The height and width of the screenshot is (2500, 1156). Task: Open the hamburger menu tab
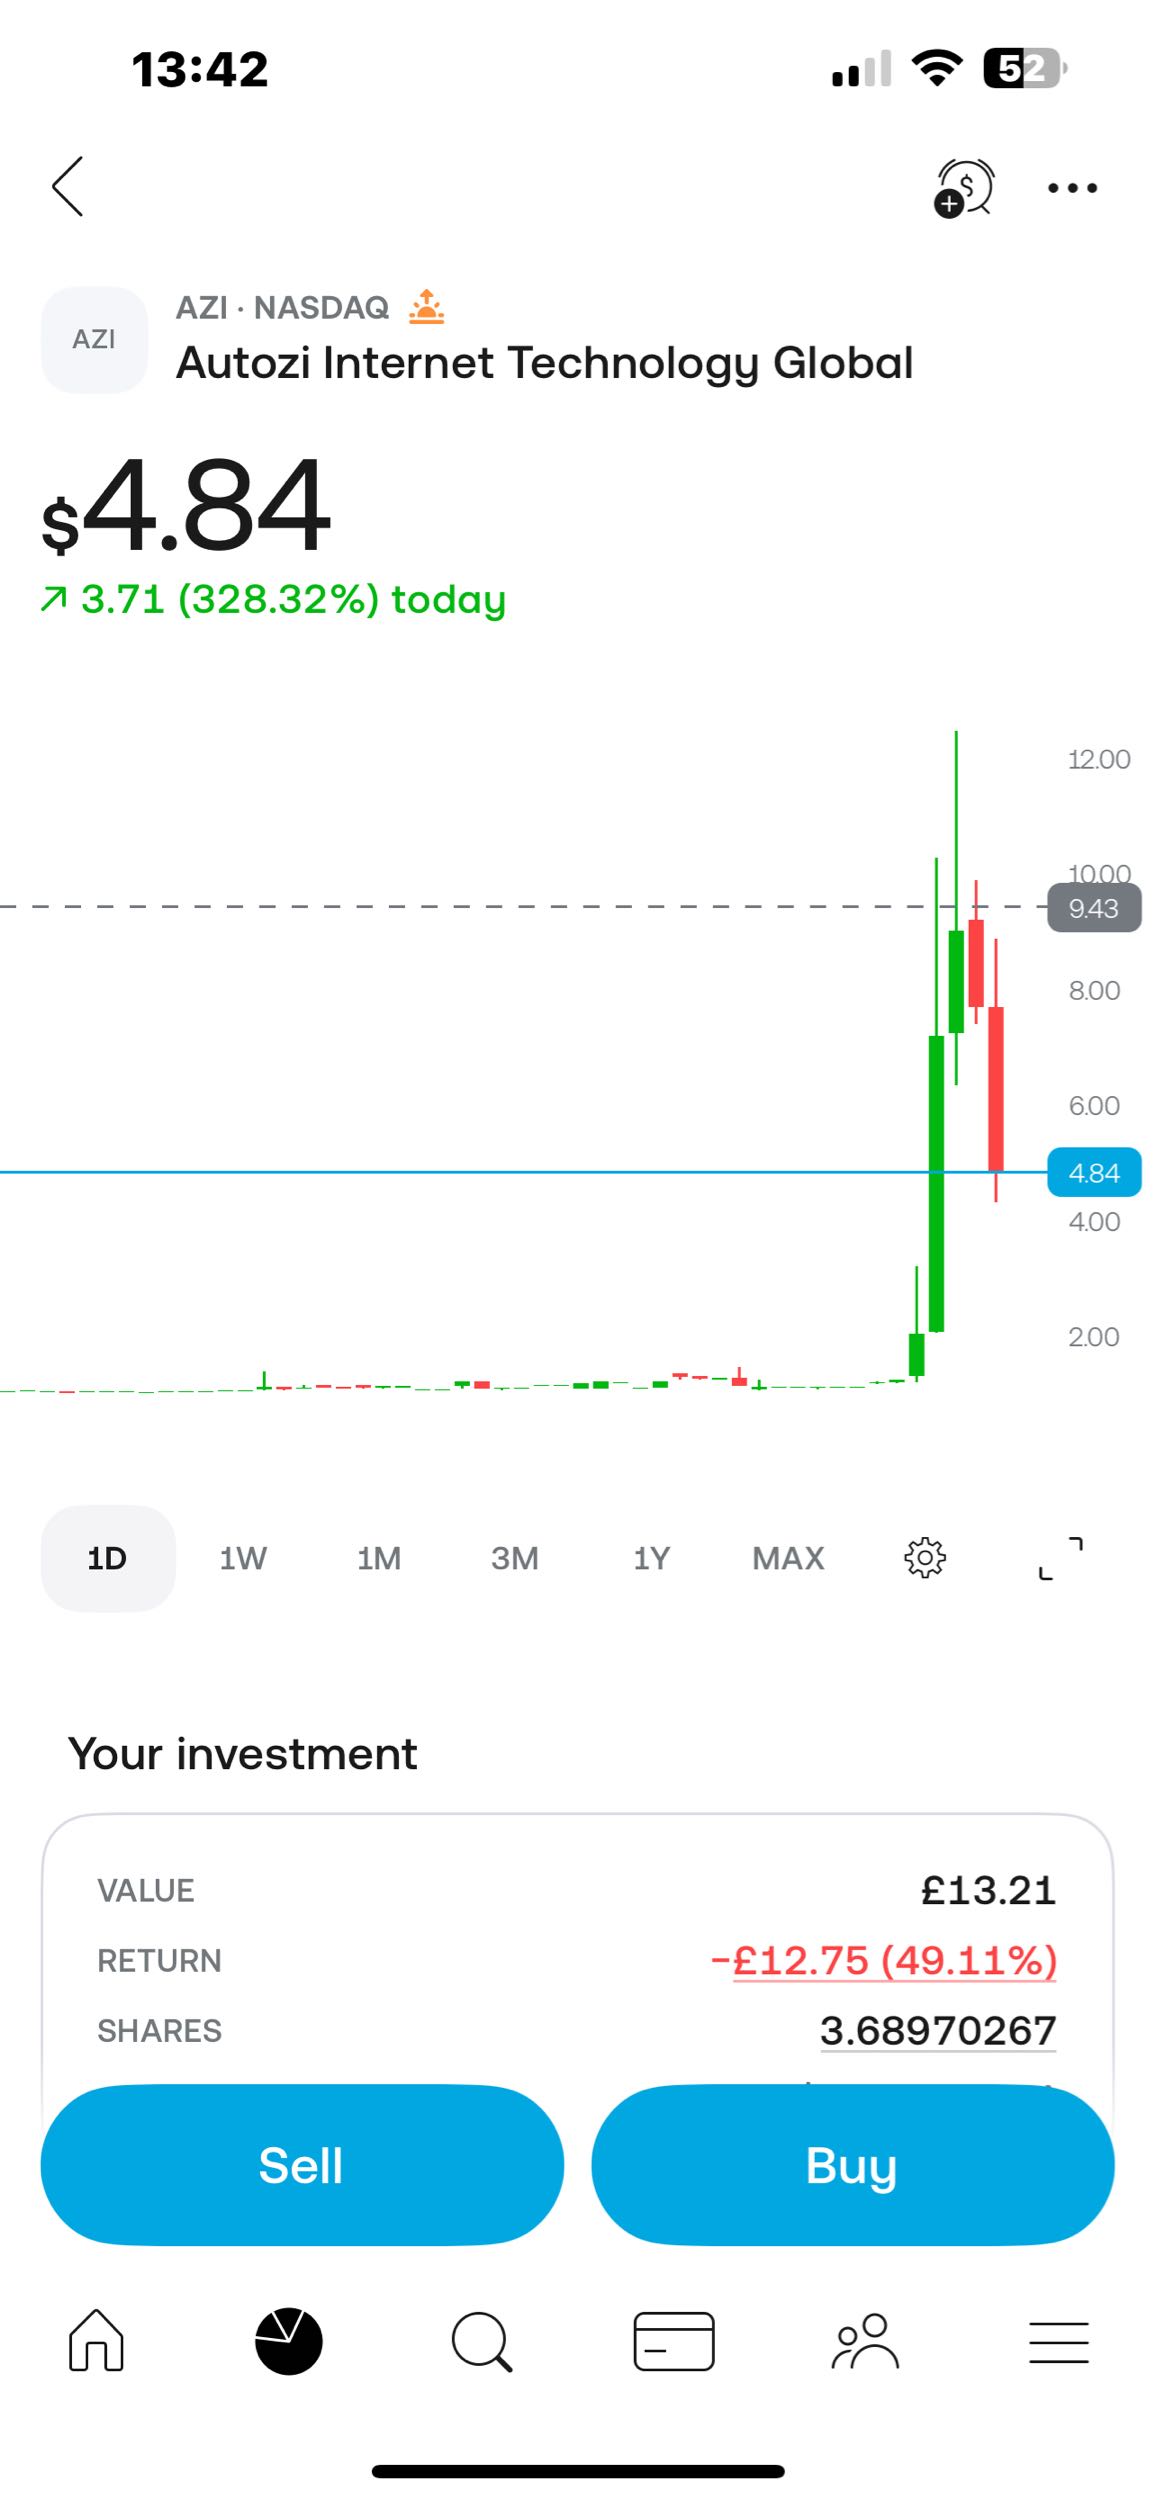point(1059,2341)
